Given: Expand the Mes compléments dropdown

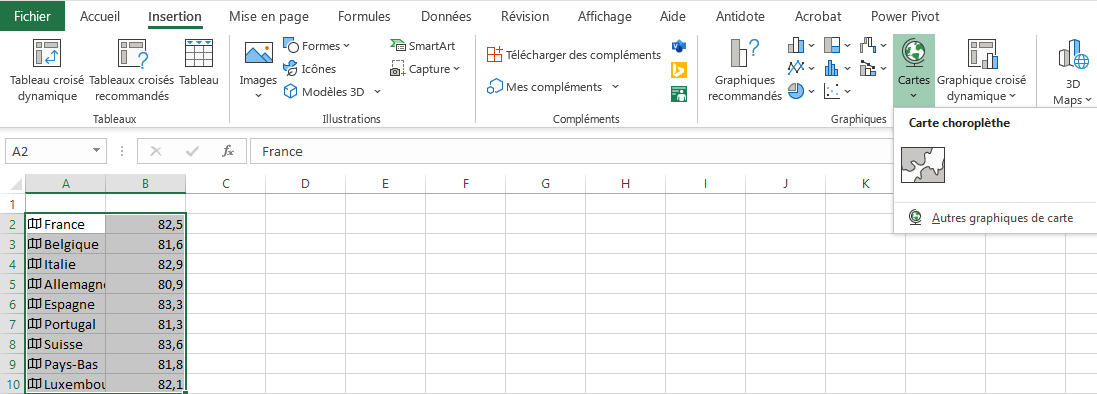Looking at the screenshot, I should point(615,87).
